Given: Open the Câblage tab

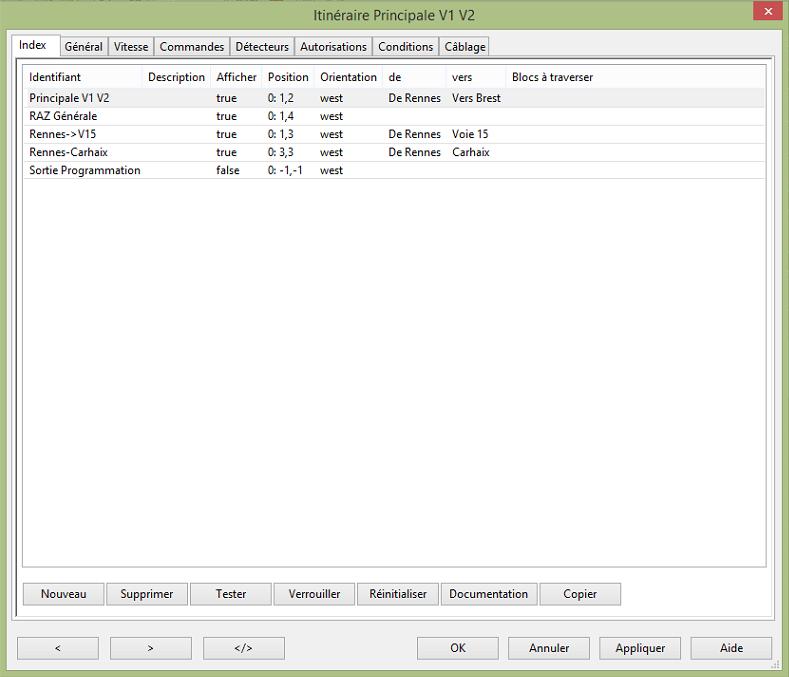Looking at the screenshot, I should pyautogui.click(x=464, y=47).
